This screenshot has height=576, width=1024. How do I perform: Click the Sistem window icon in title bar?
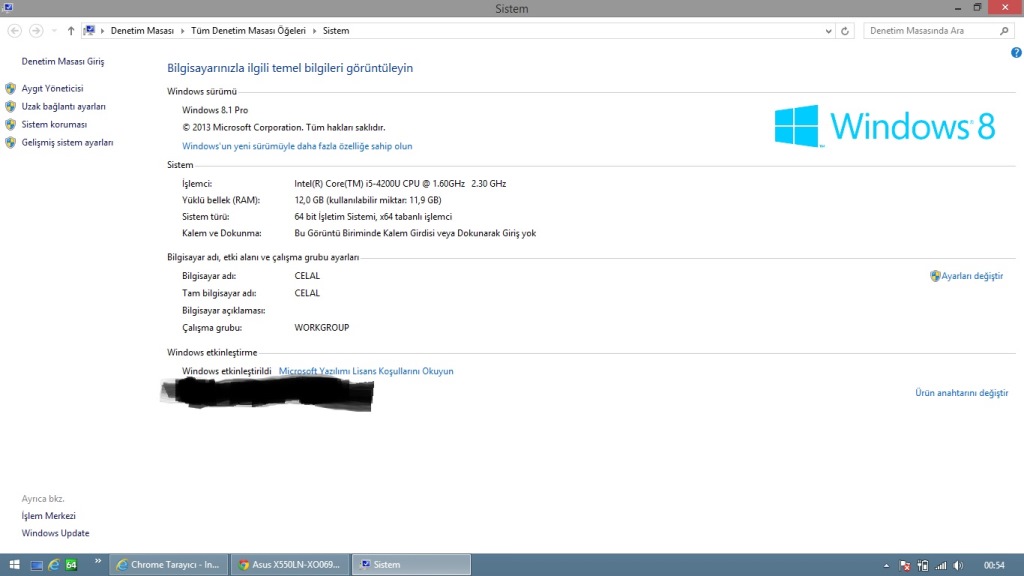(x=8, y=8)
